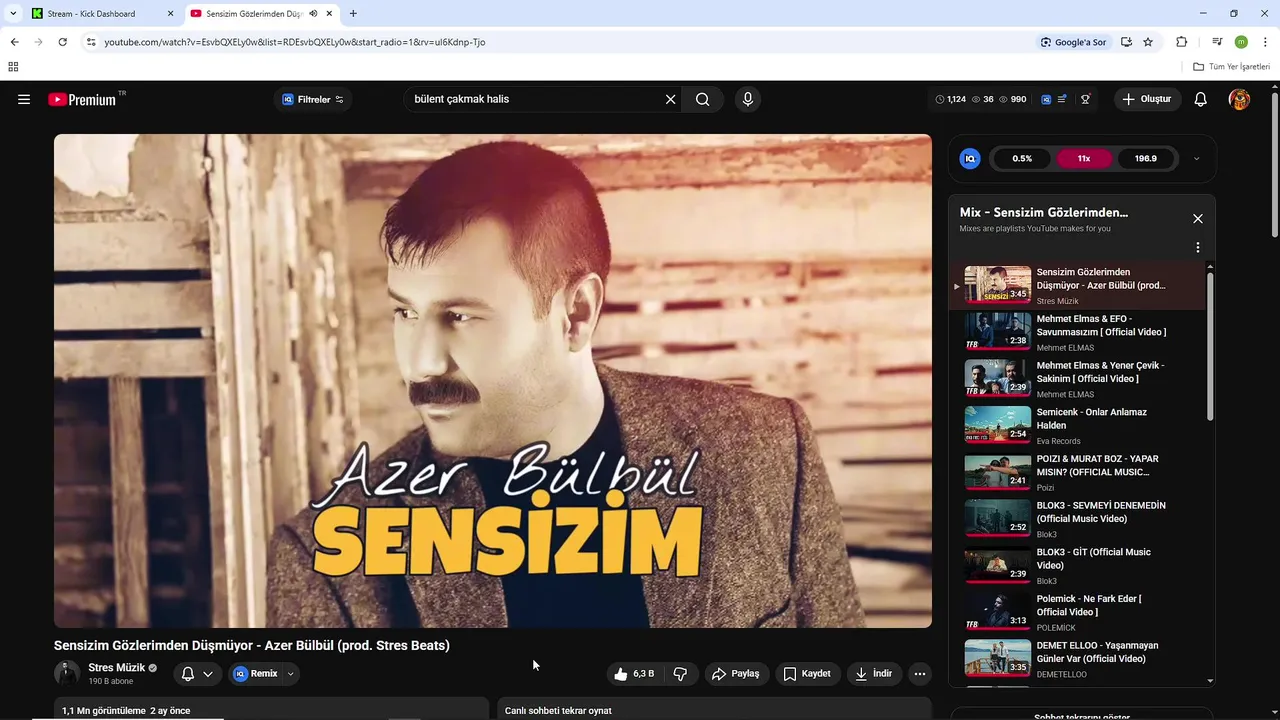Play Semicenk - Onlar Anlamaz Halden
1280x720 pixels.
pyautogui.click(x=1080, y=425)
